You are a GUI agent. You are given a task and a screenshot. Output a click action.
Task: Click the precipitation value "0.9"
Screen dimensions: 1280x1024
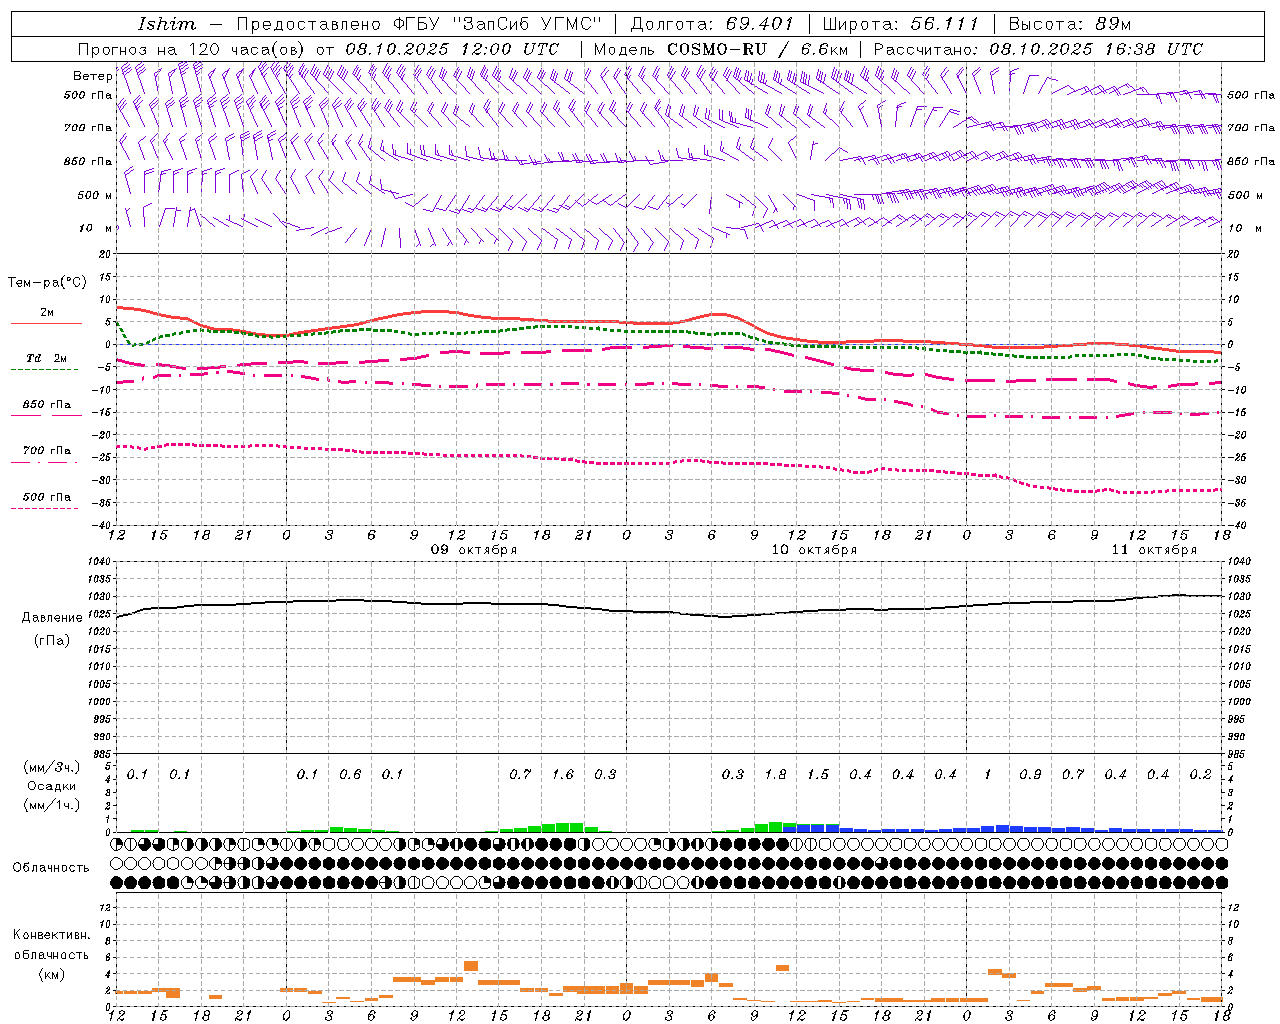[1030, 774]
